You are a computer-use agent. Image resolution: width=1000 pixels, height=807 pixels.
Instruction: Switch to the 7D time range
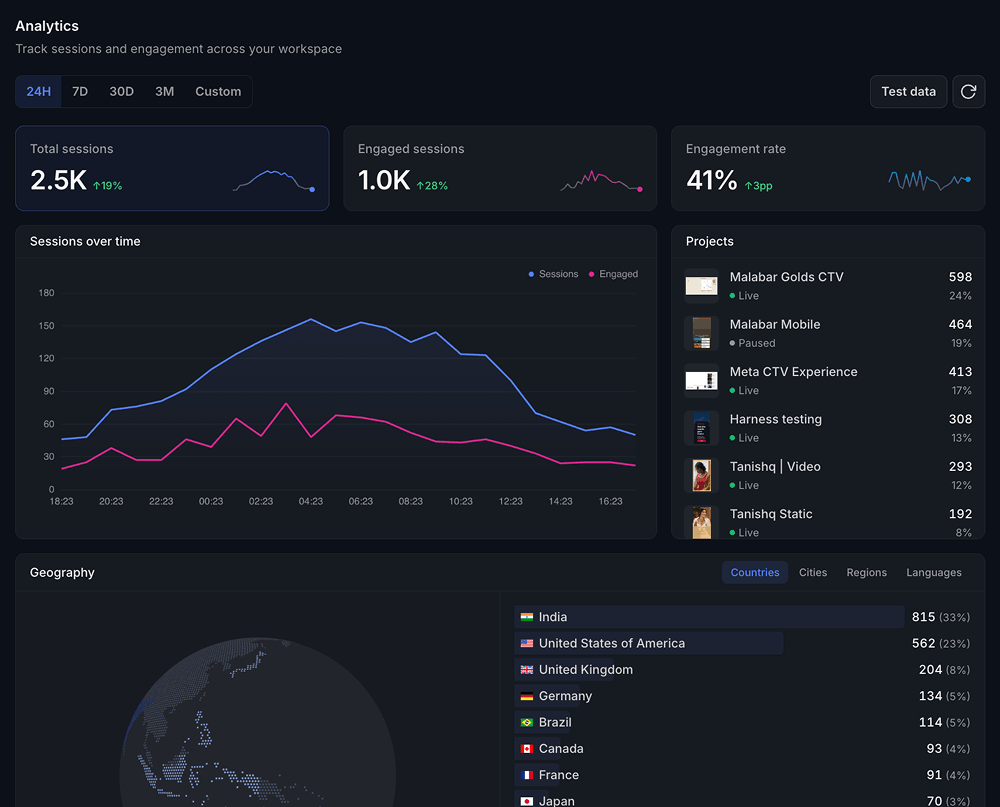click(80, 91)
